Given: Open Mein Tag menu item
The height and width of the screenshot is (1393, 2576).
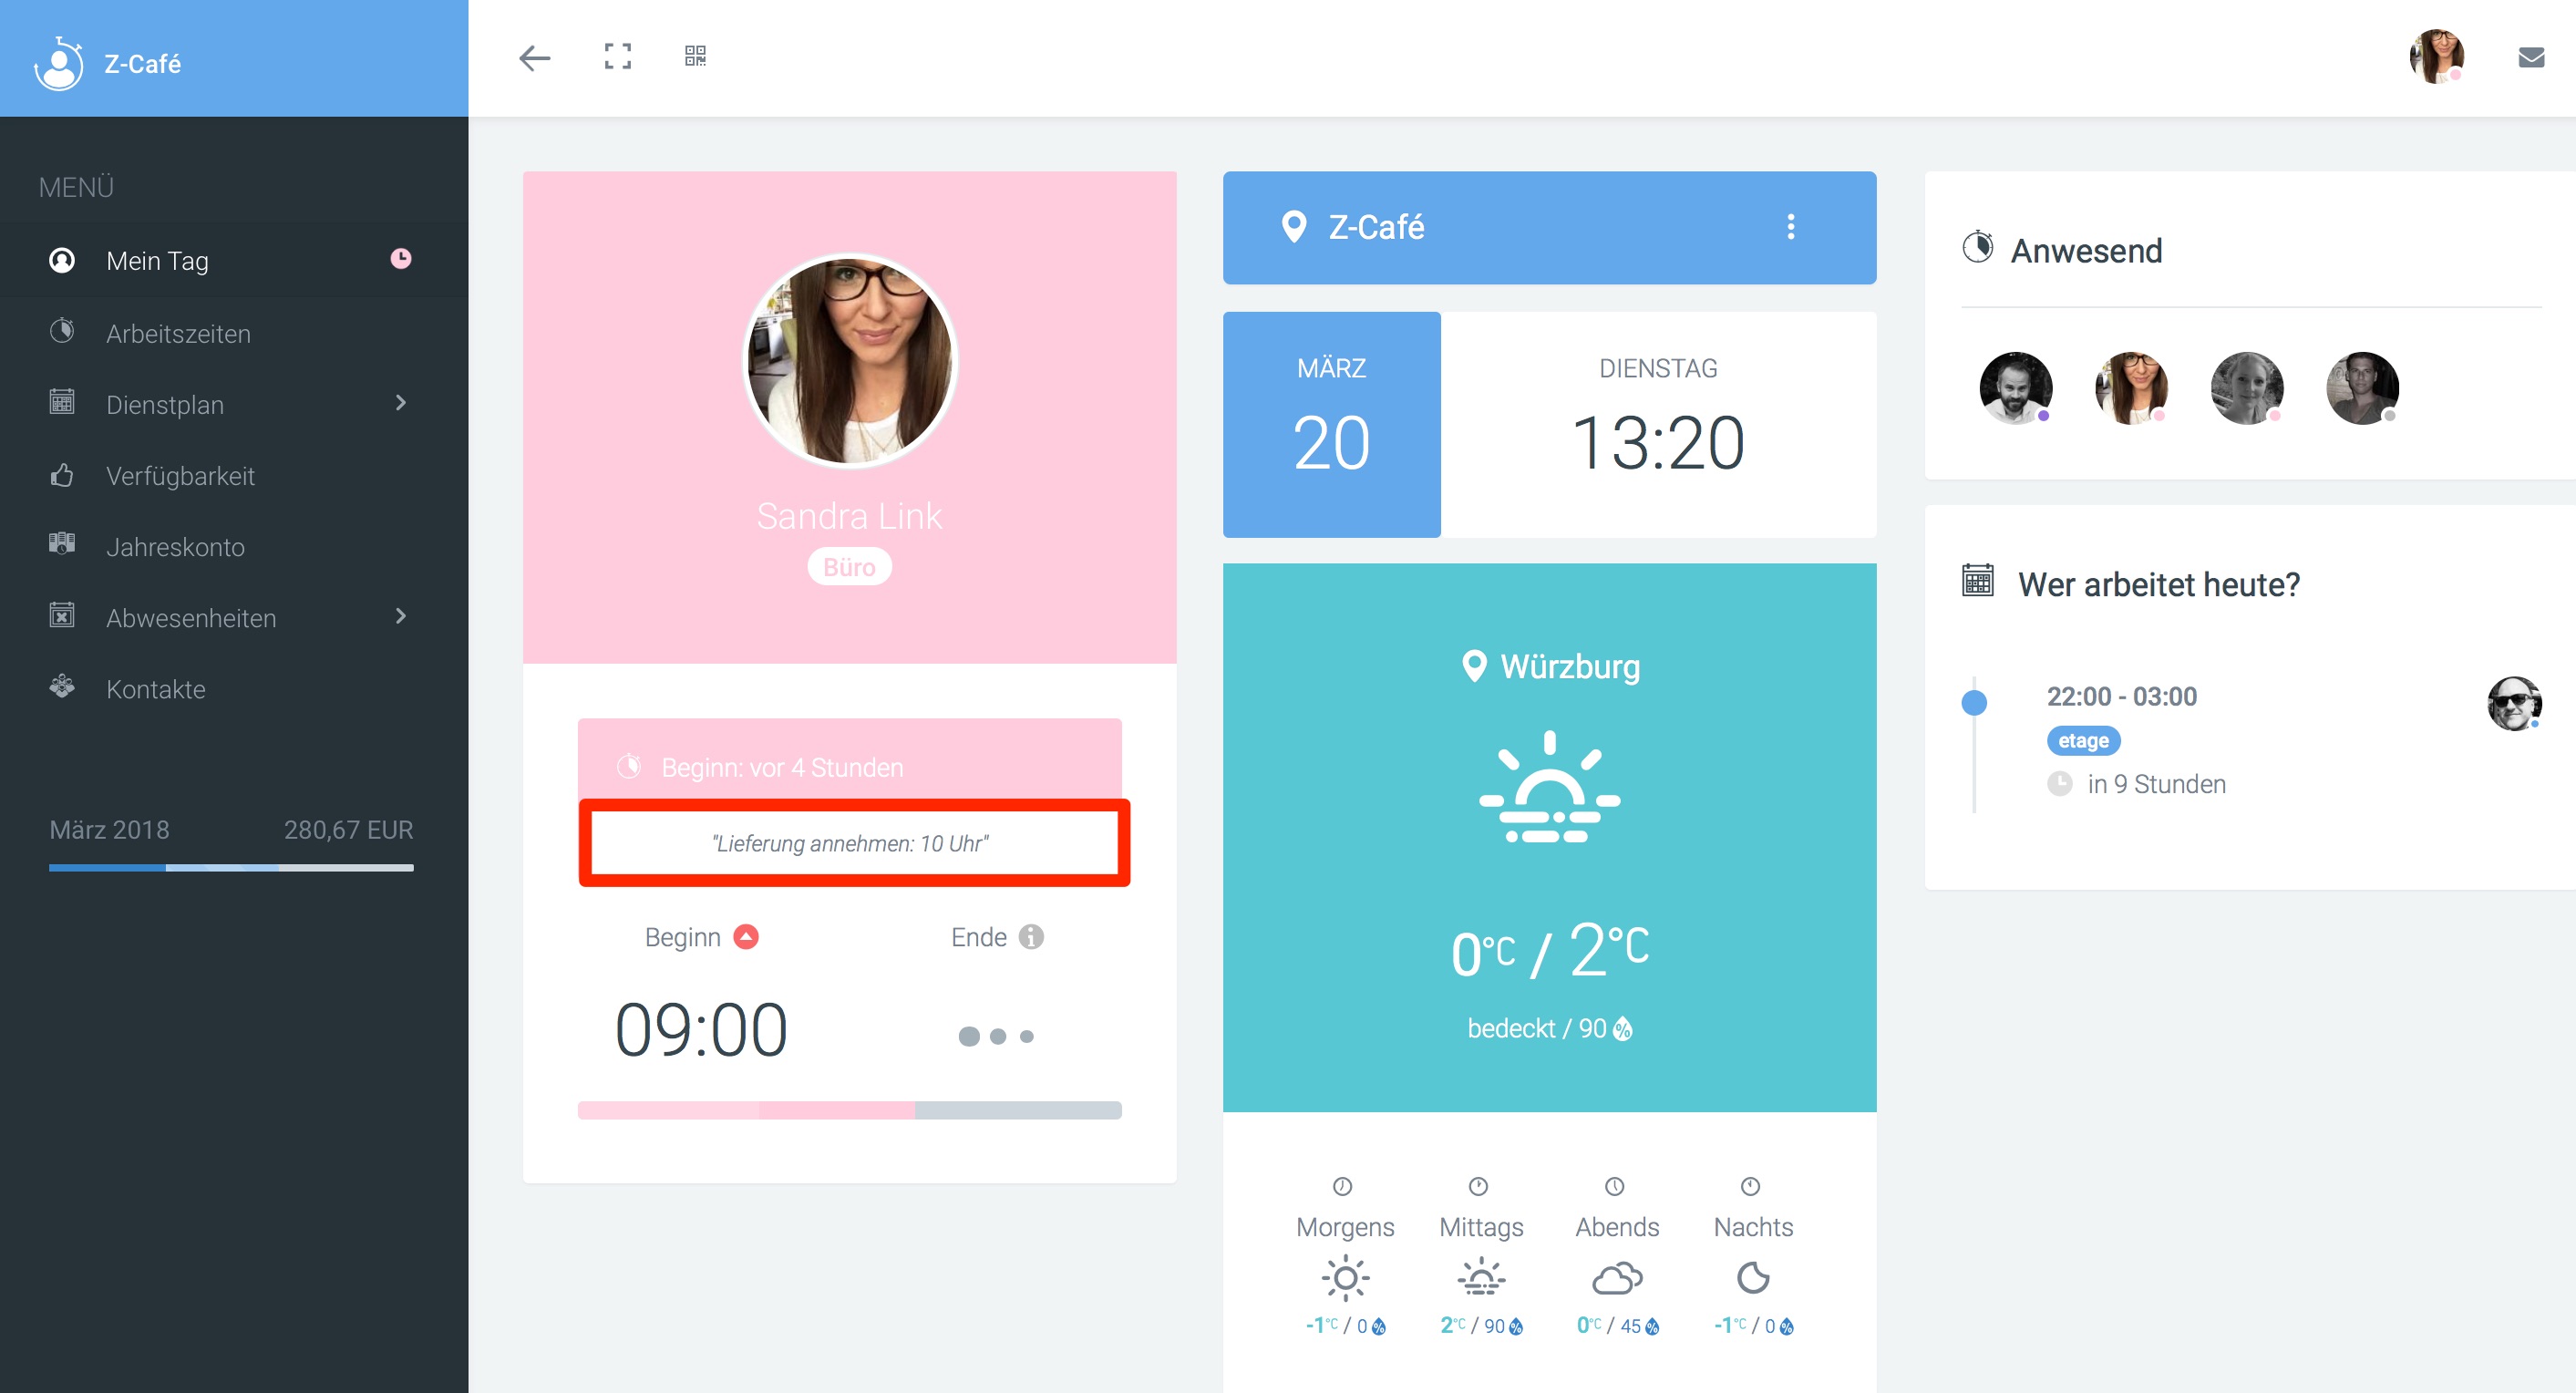Looking at the screenshot, I should tap(234, 260).
